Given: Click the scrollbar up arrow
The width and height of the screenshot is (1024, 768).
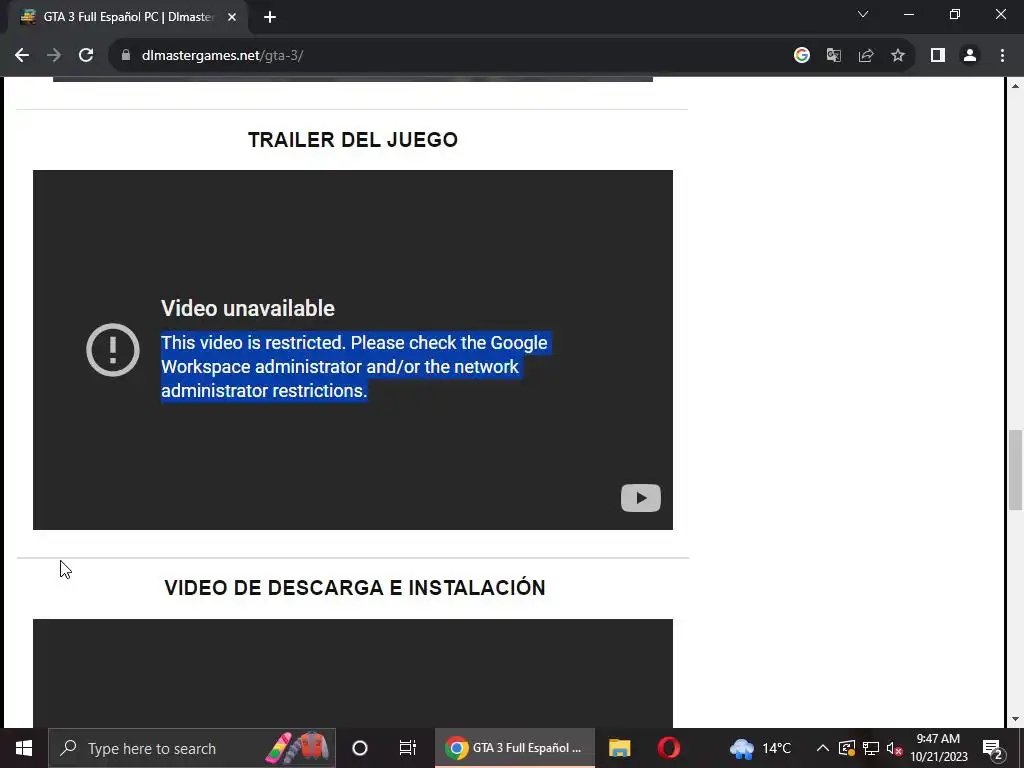Looking at the screenshot, I should [x=1015, y=86].
